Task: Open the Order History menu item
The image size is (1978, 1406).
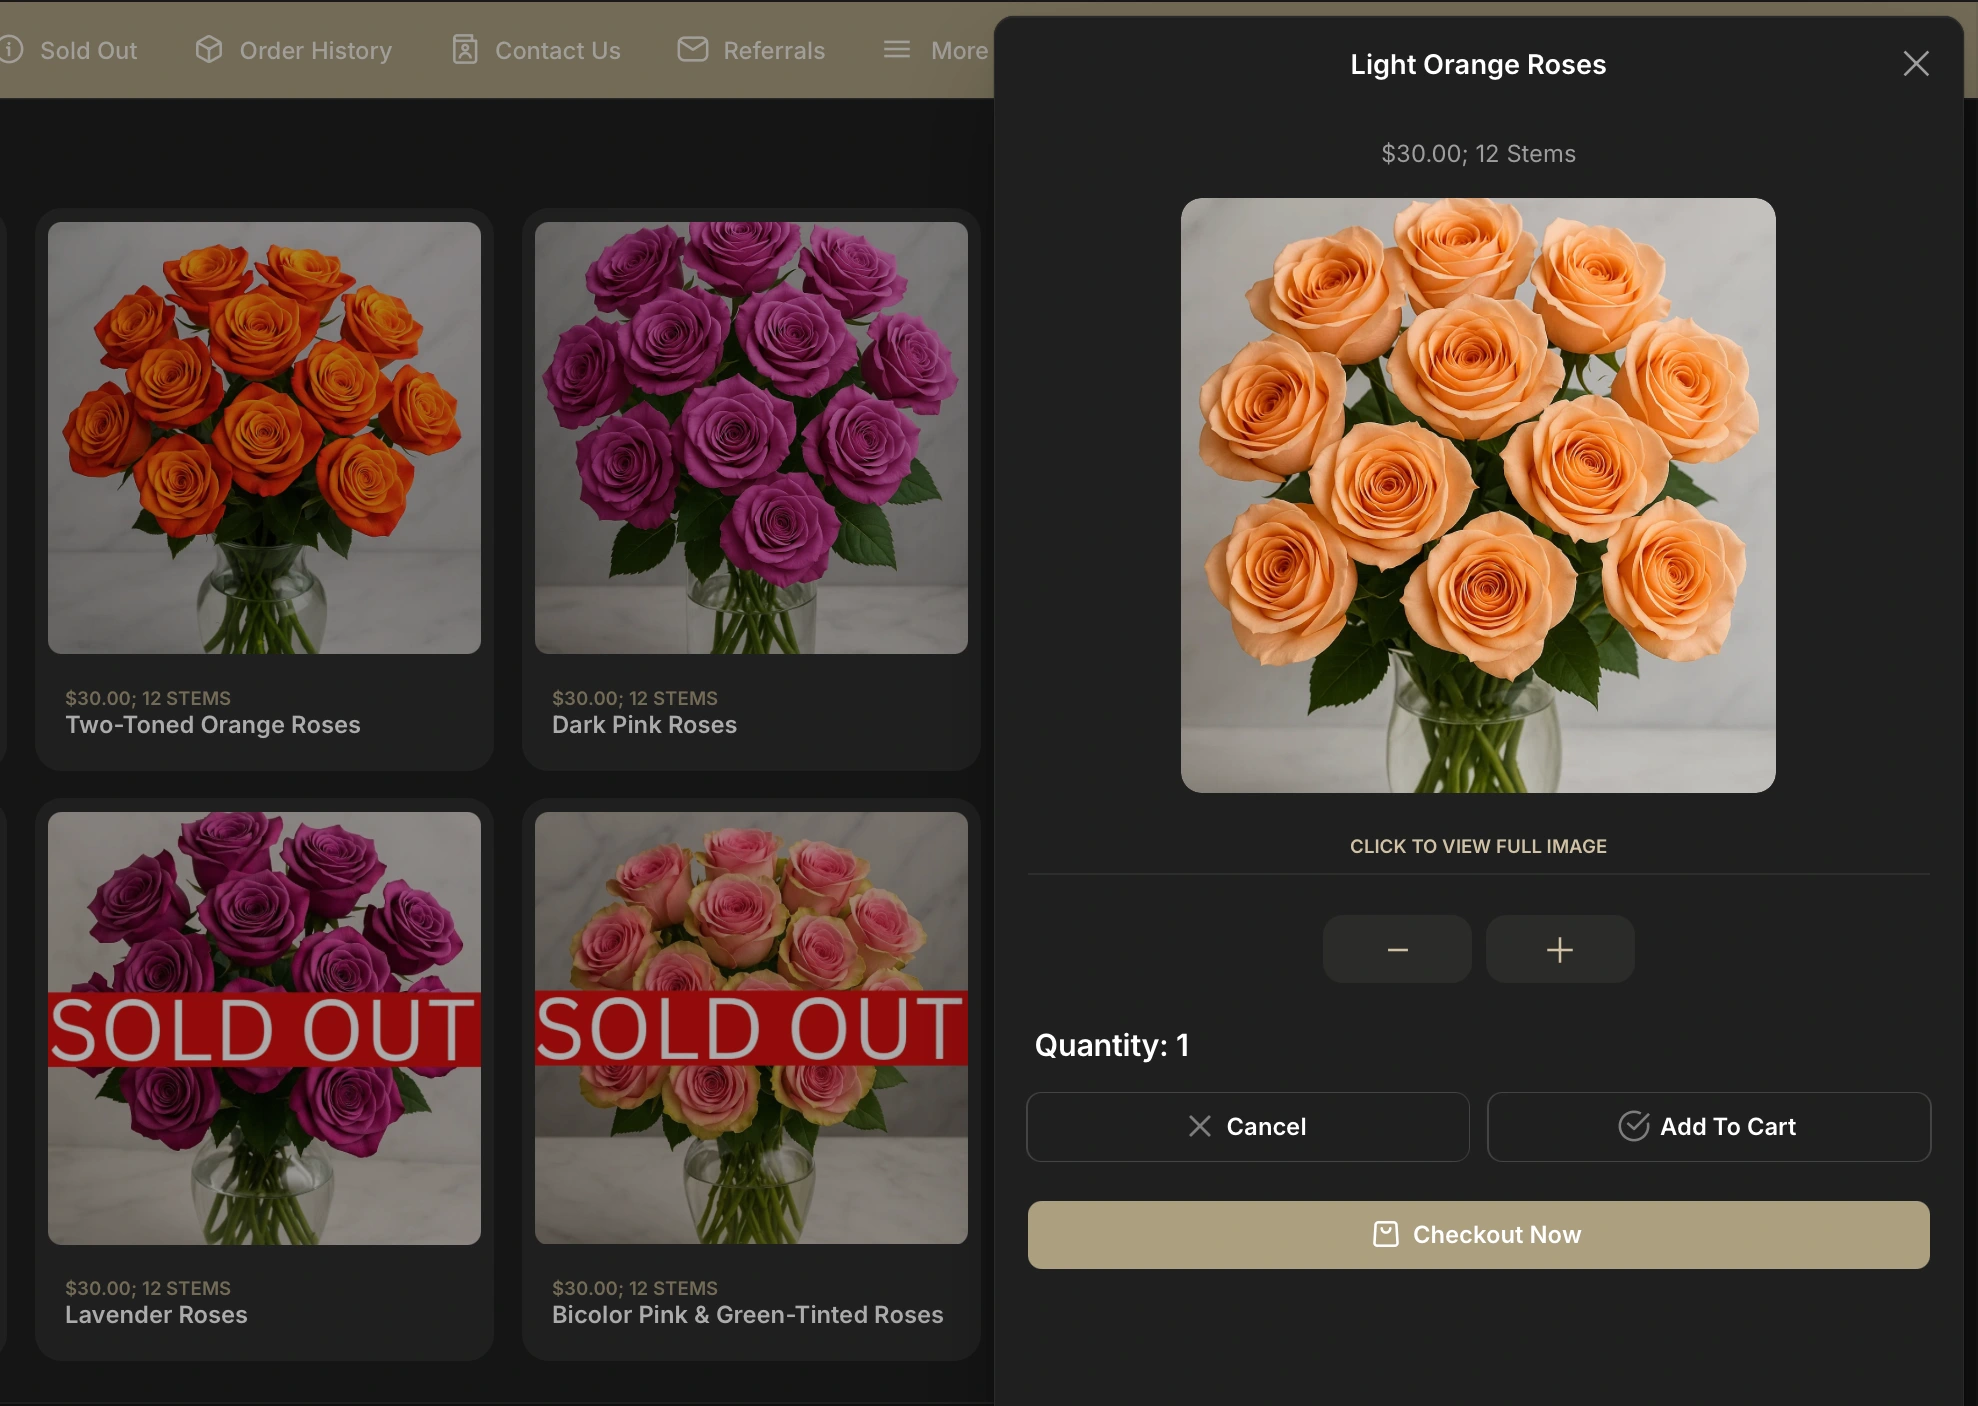Action: (315, 50)
